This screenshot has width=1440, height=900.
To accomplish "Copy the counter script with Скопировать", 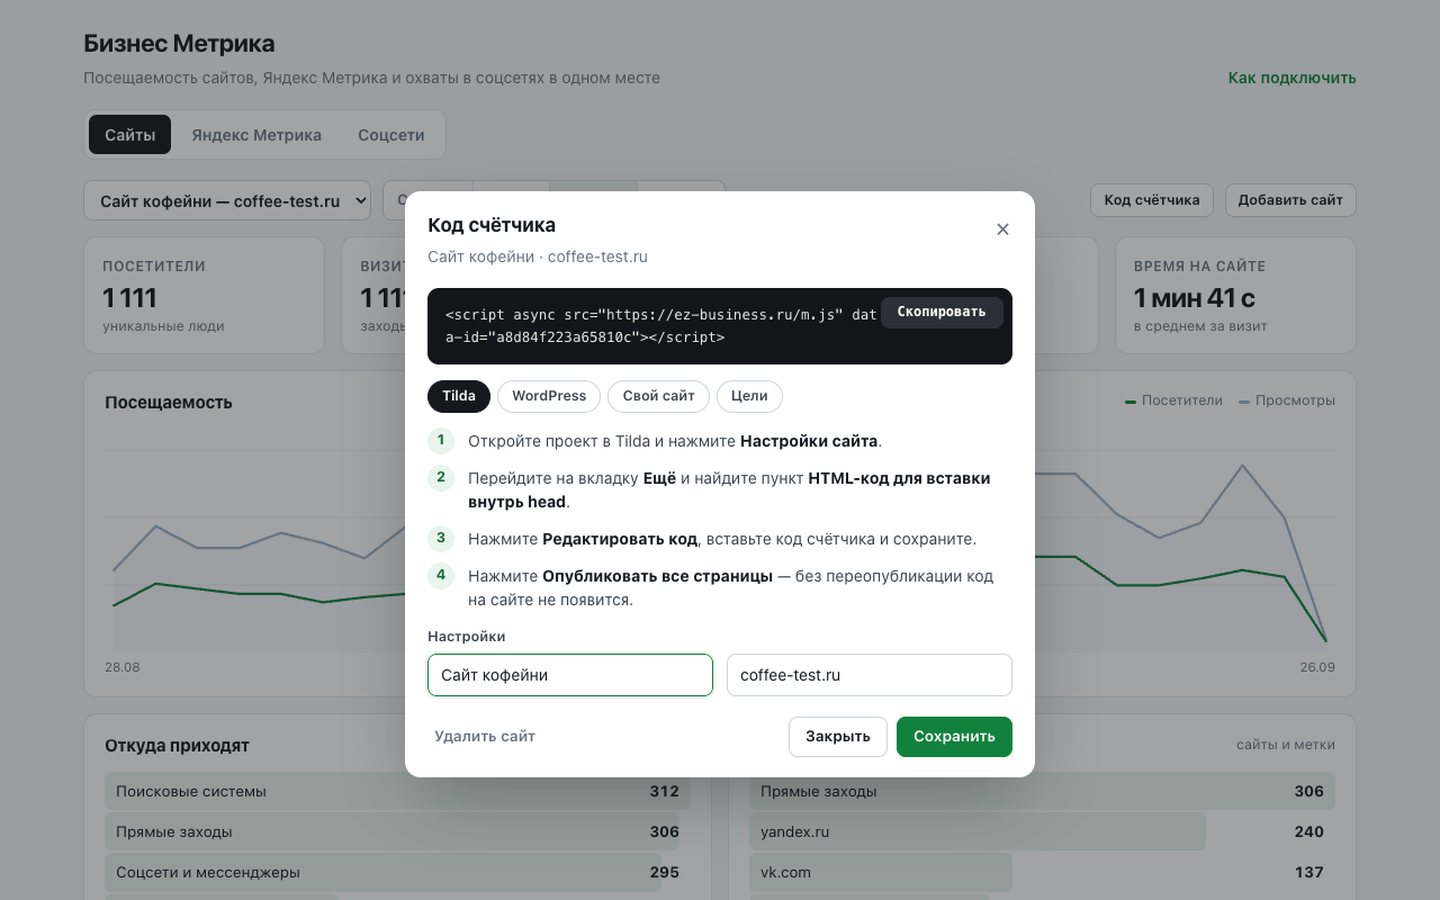I will [x=941, y=312].
